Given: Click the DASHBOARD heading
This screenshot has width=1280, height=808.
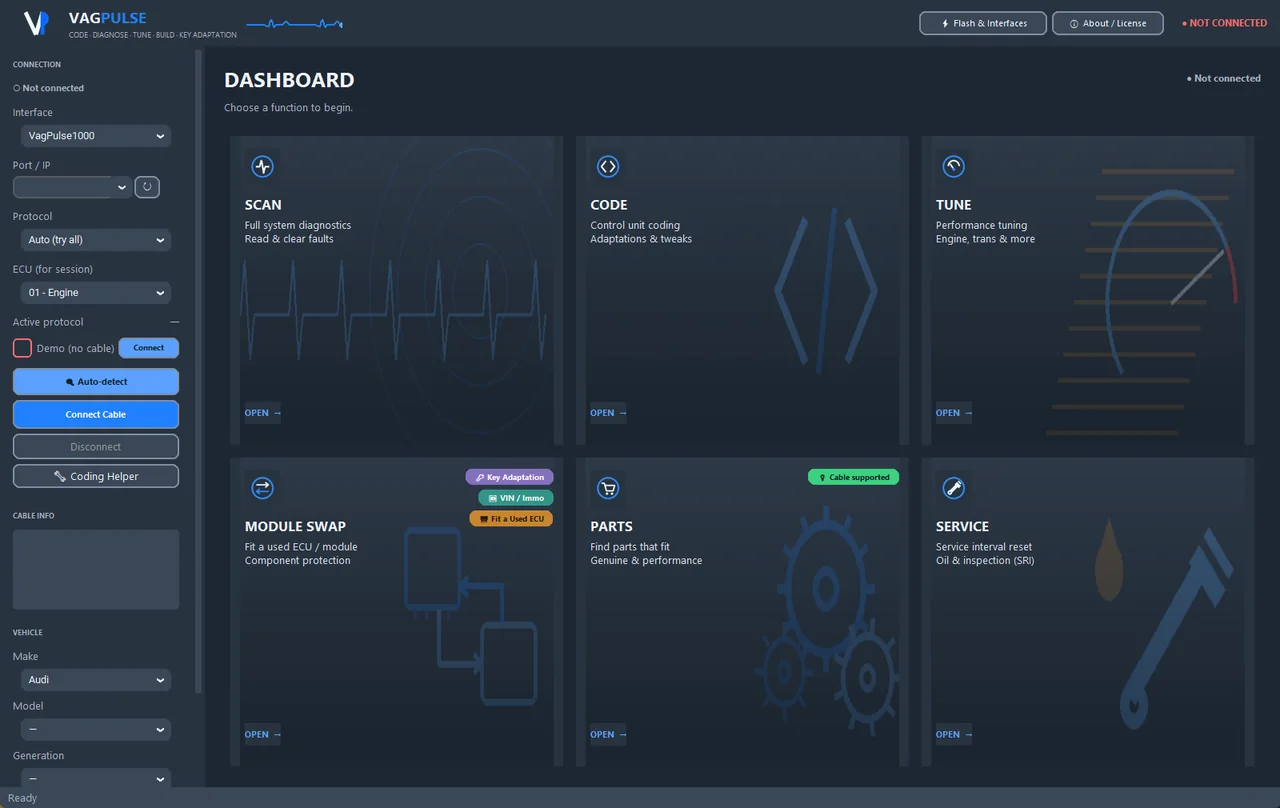Looking at the screenshot, I should pos(289,80).
